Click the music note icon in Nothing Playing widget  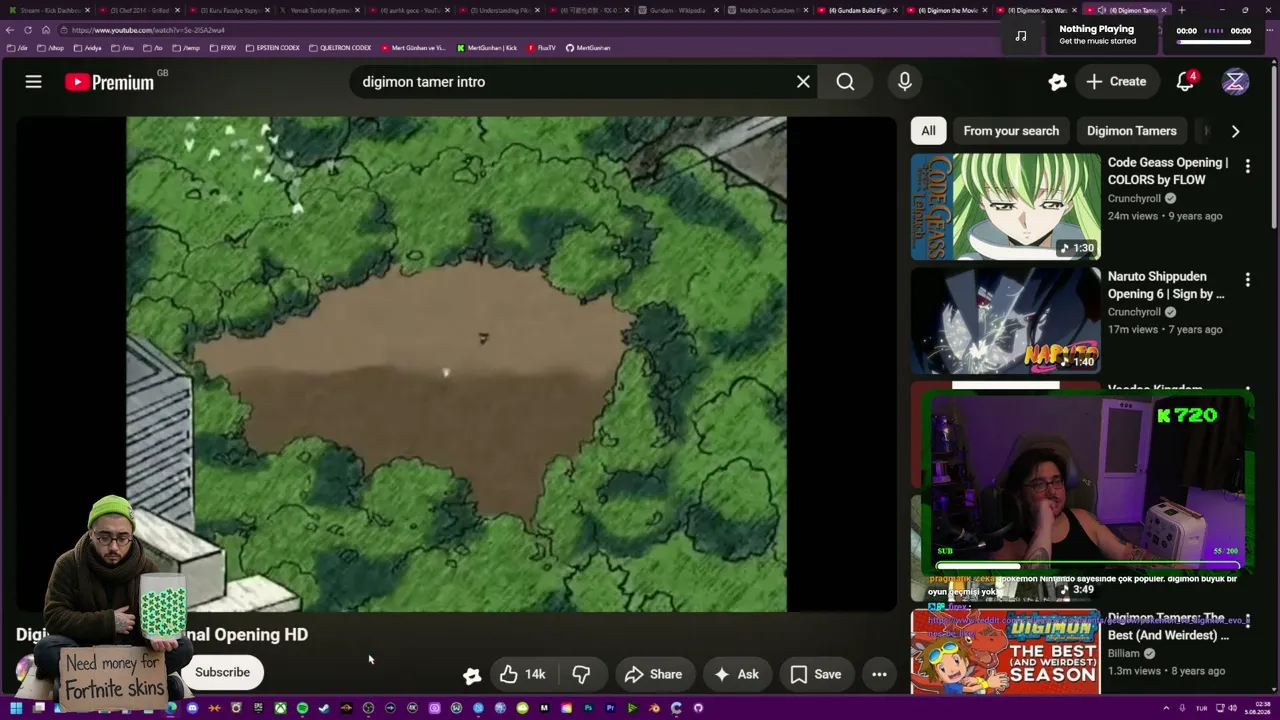click(1020, 35)
